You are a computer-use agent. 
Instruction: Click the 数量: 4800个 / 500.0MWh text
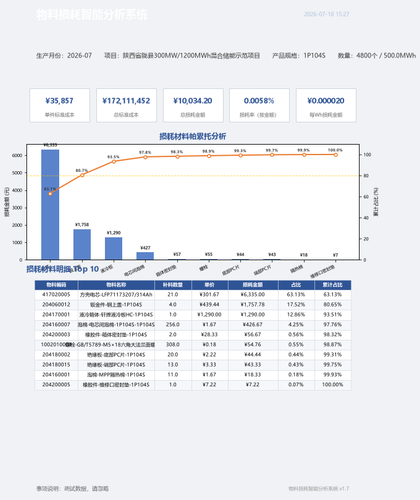[x=377, y=56]
